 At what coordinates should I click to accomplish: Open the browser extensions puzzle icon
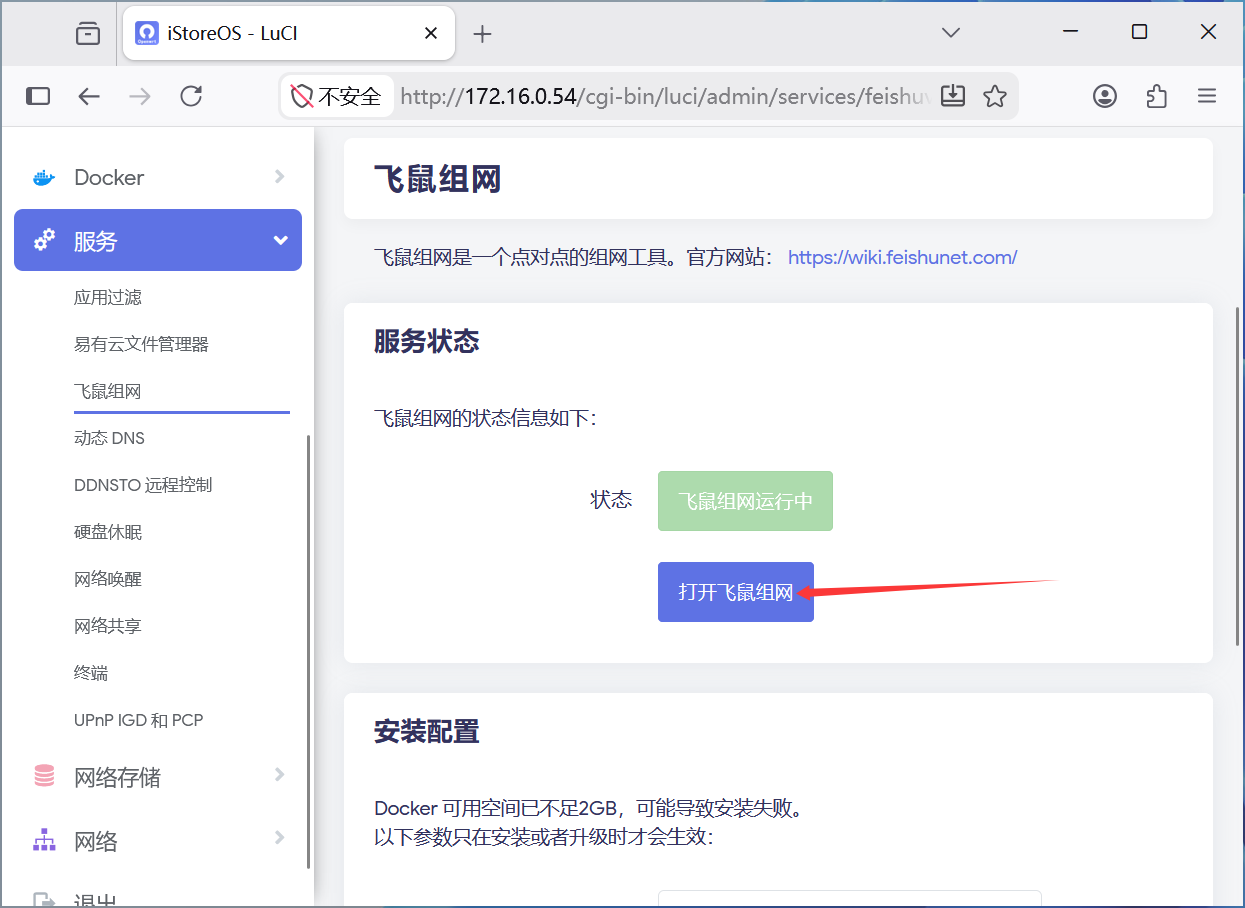click(x=1156, y=96)
